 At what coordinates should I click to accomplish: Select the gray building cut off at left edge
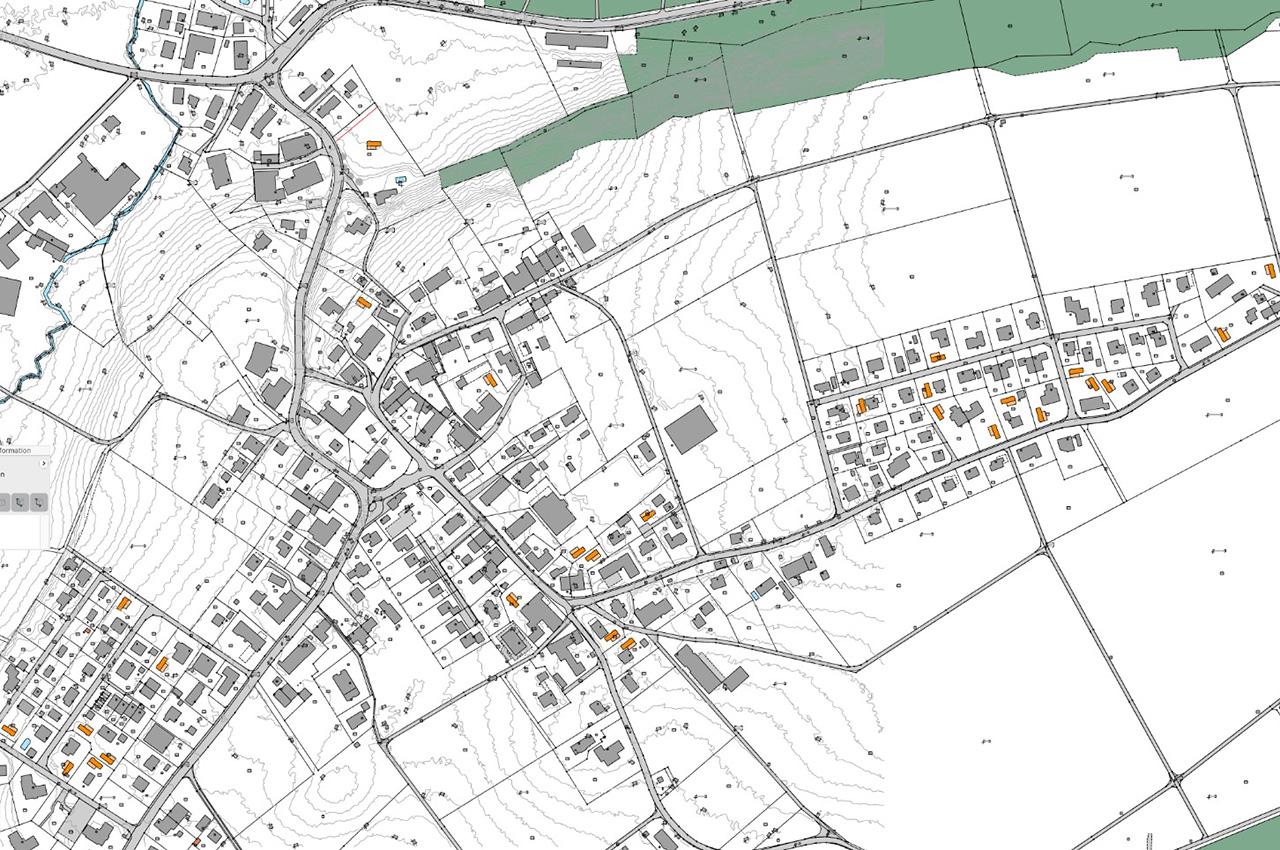pyautogui.click(x=8, y=296)
